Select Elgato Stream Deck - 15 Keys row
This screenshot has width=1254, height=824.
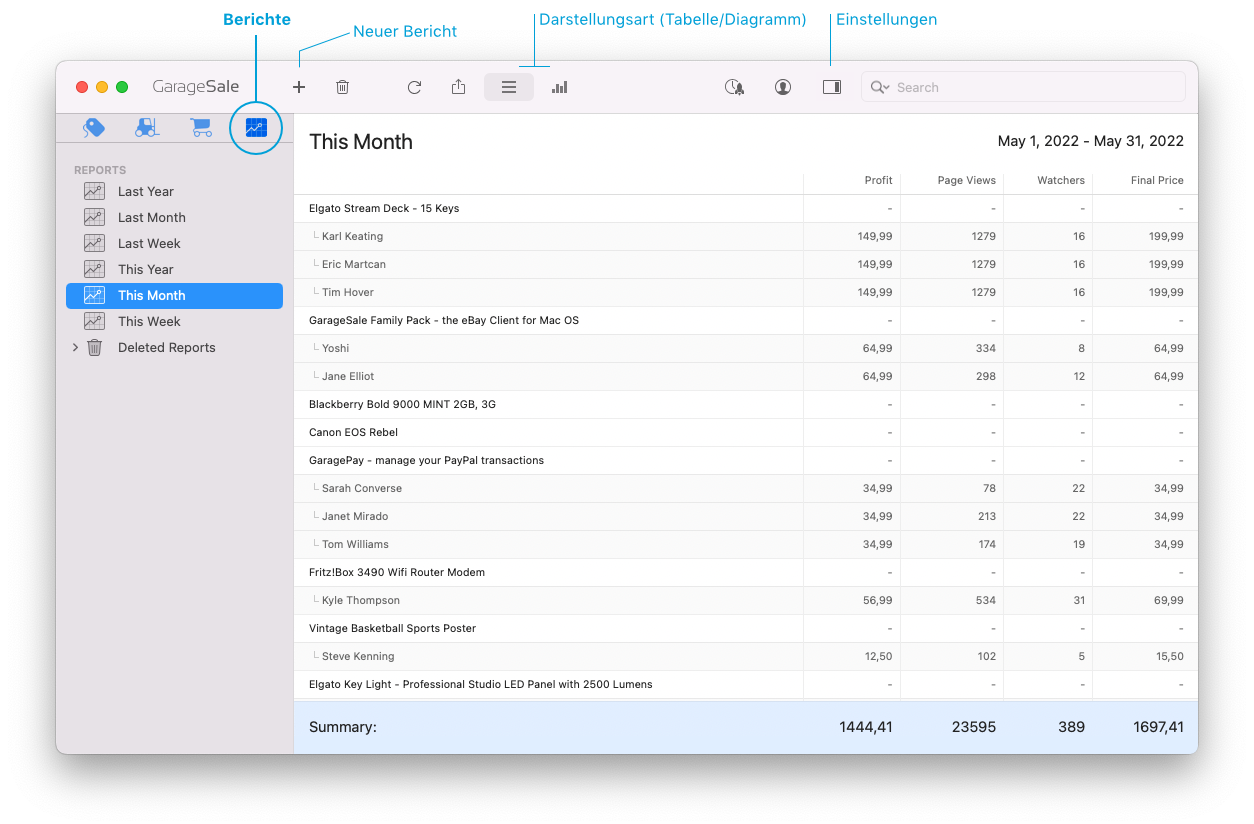745,208
